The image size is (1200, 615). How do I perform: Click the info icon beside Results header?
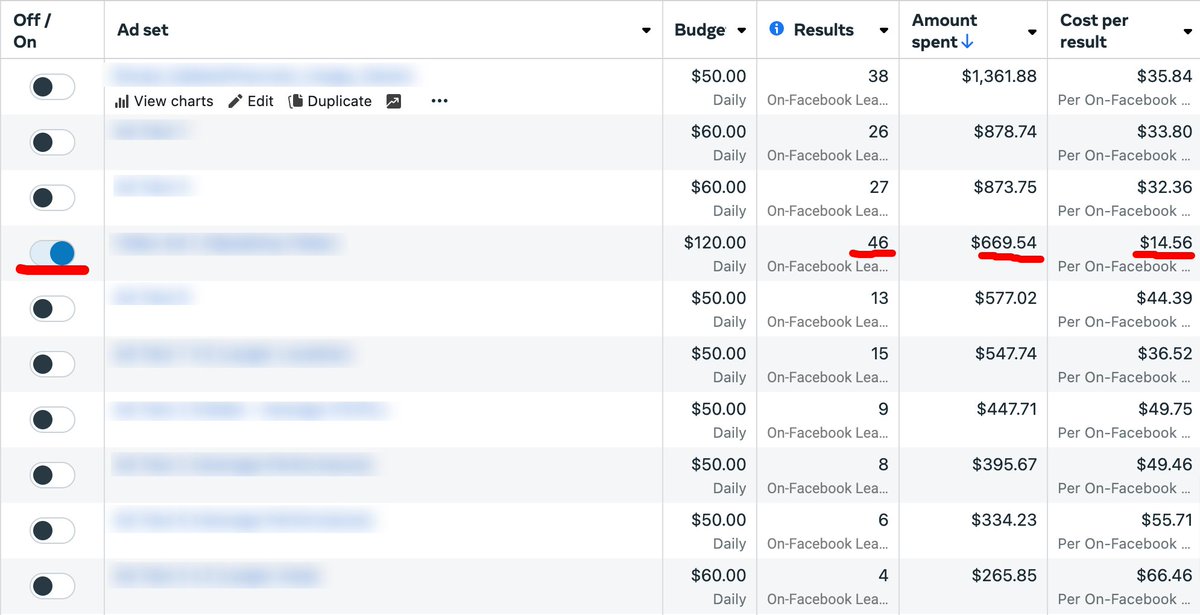tap(777, 30)
